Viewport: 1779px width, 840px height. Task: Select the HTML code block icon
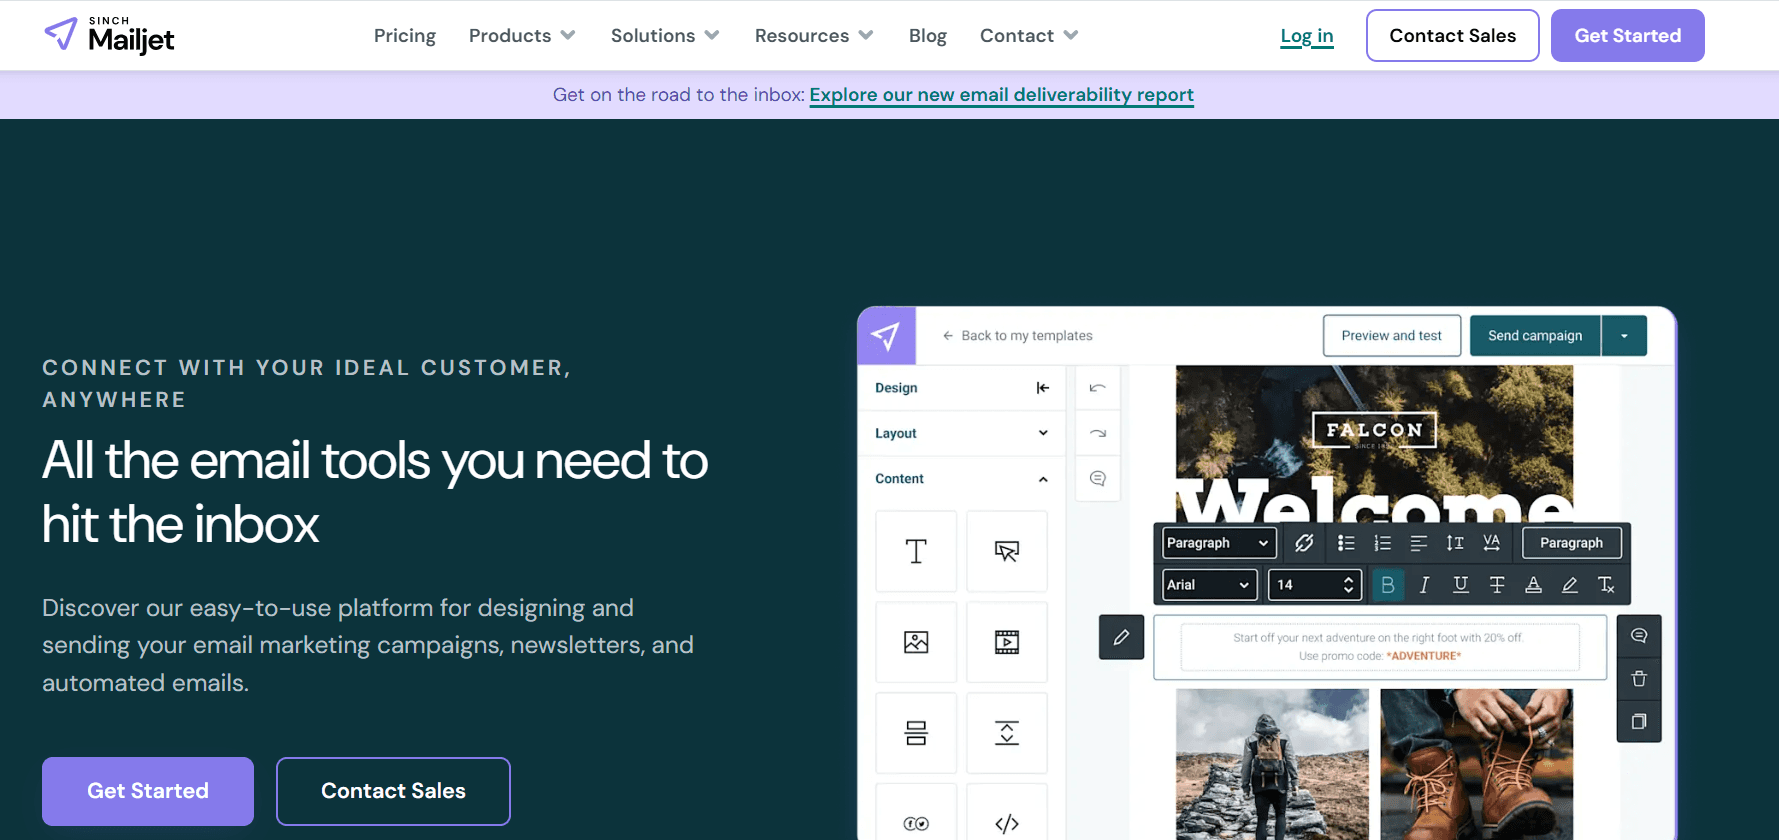(x=1007, y=822)
